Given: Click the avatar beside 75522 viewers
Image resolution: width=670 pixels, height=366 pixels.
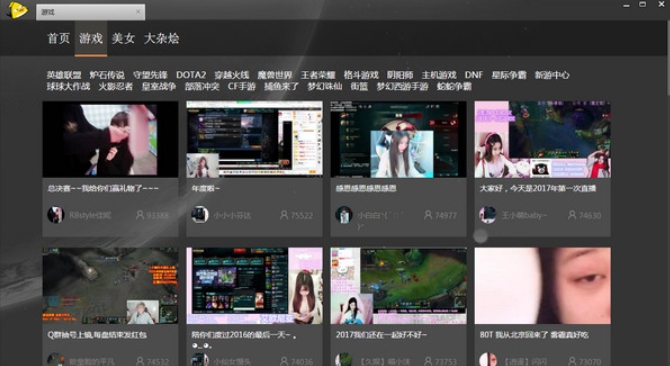Looking at the screenshot, I should 200,215.
